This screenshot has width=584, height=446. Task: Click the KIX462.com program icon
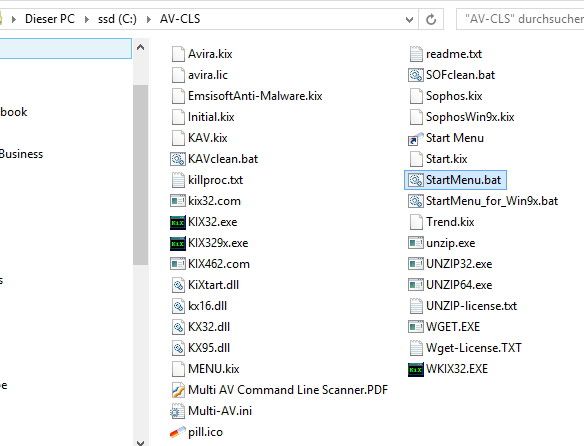(178, 264)
